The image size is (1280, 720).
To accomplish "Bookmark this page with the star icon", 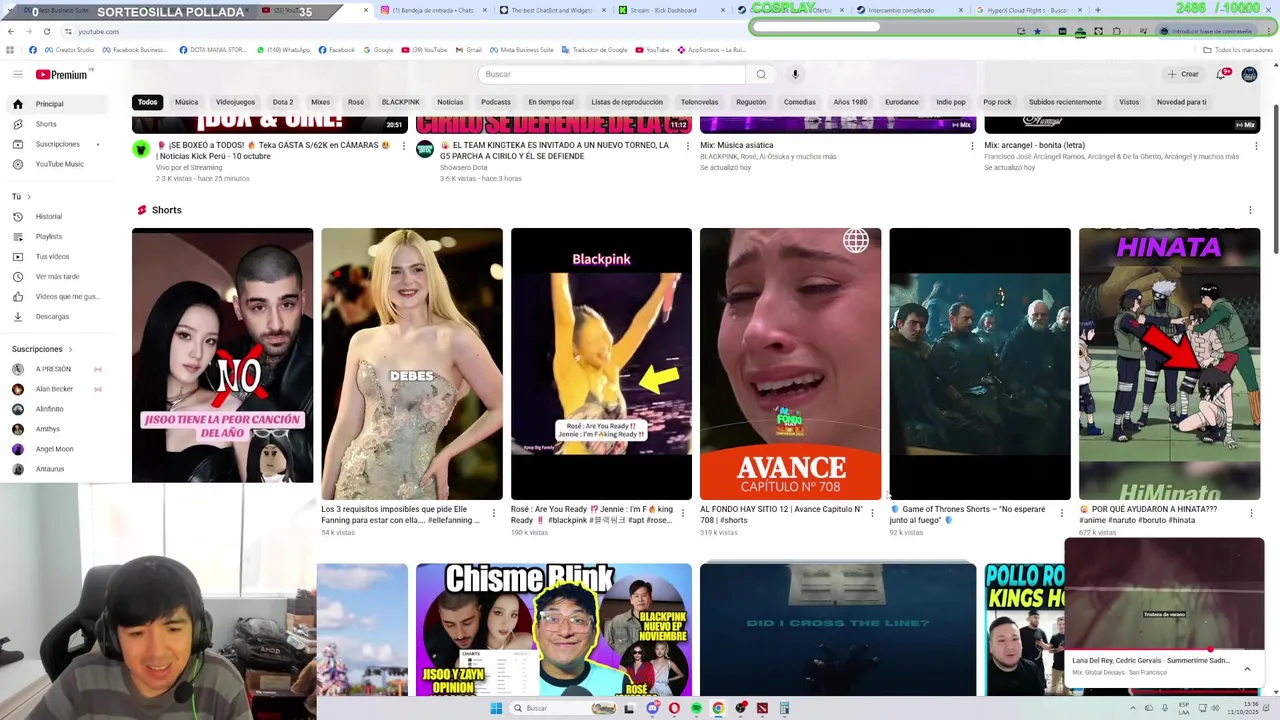I will (1037, 31).
